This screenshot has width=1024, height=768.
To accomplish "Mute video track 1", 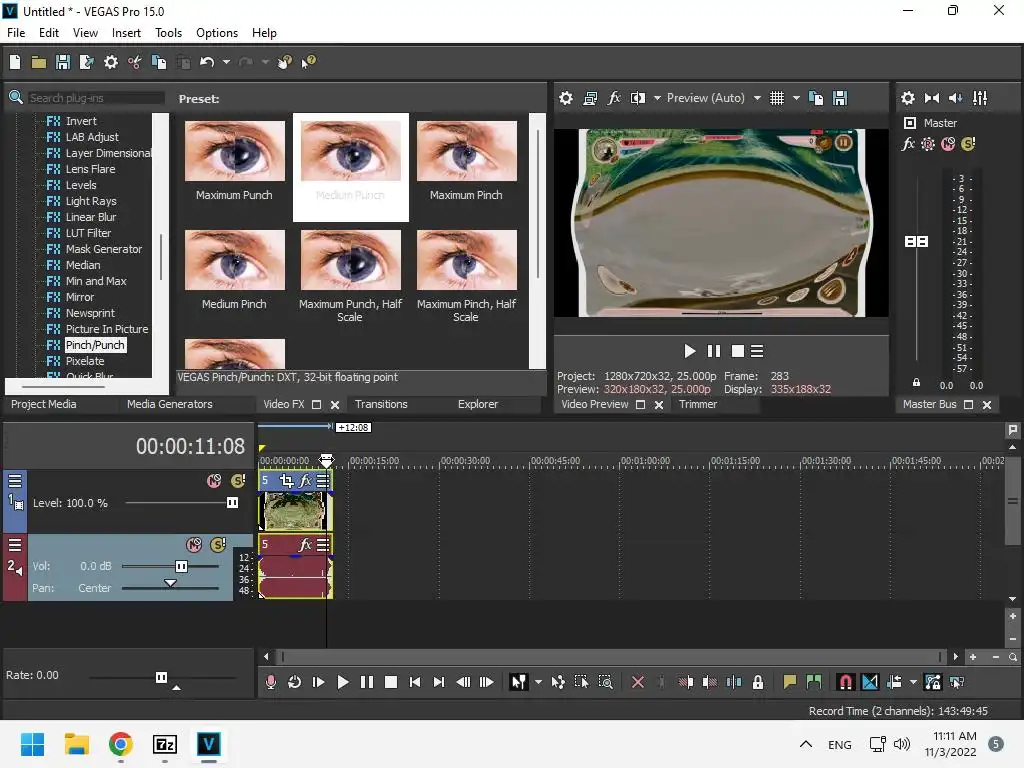I will tap(214, 481).
